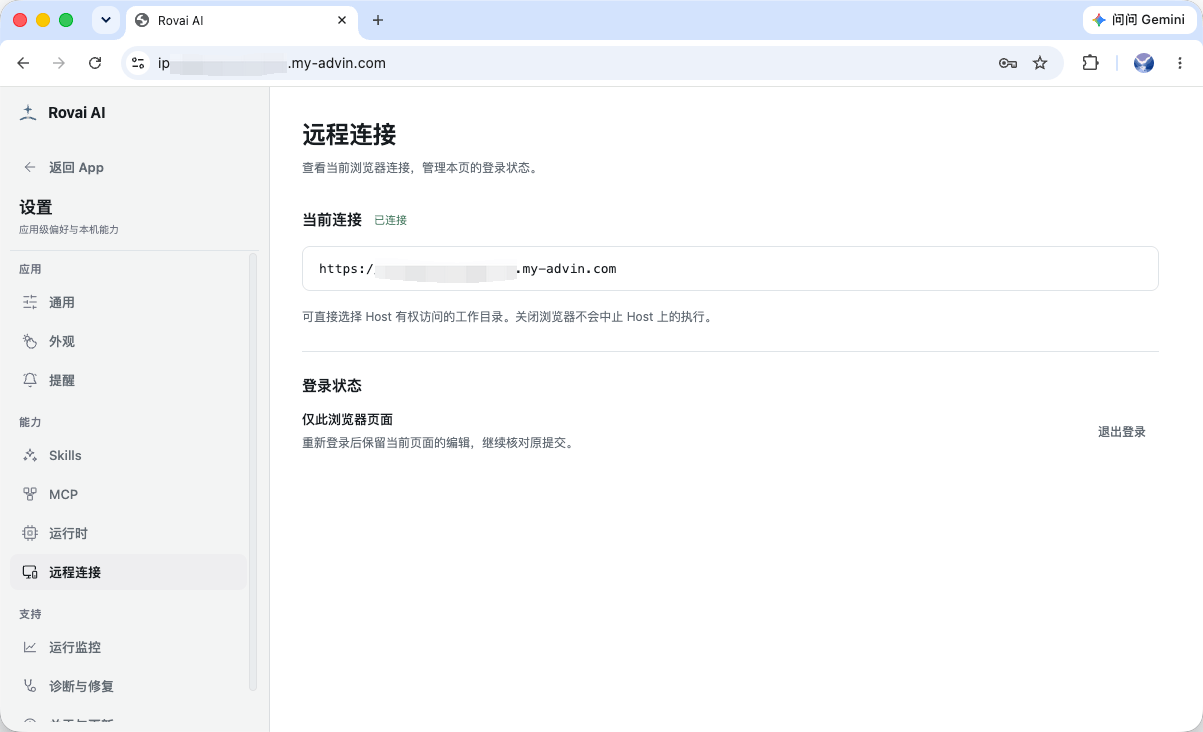The height and width of the screenshot is (732, 1203).
Task: Click the 诊断与修复 stethoscope icon
Action: pos(30,686)
